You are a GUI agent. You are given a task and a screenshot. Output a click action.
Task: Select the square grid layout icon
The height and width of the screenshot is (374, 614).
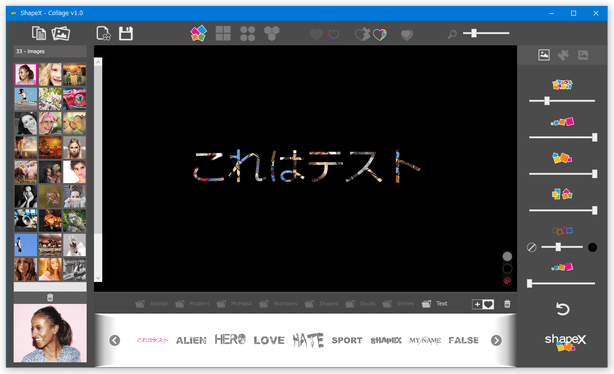[223, 34]
